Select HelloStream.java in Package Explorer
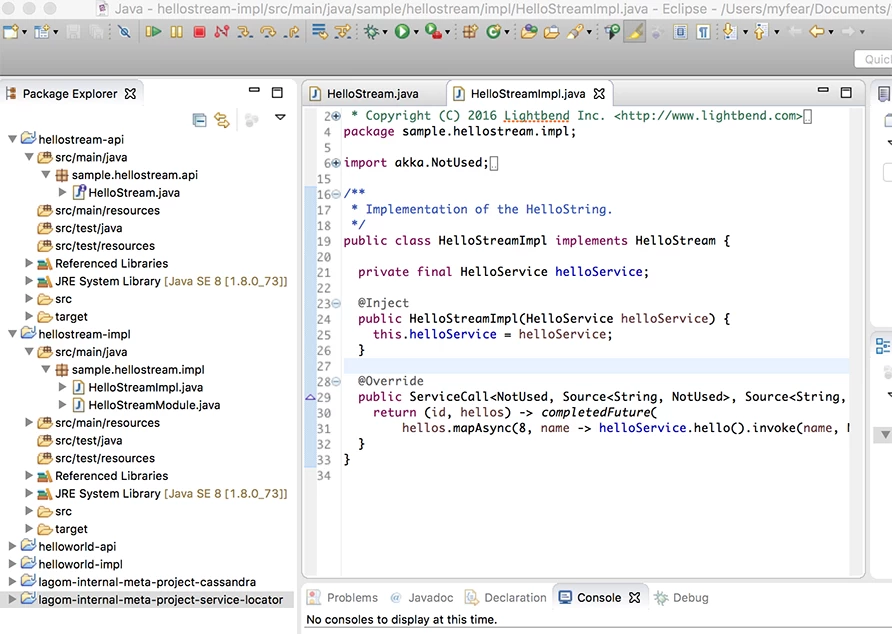This screenshot has width=892, height=634. (134, 192)
